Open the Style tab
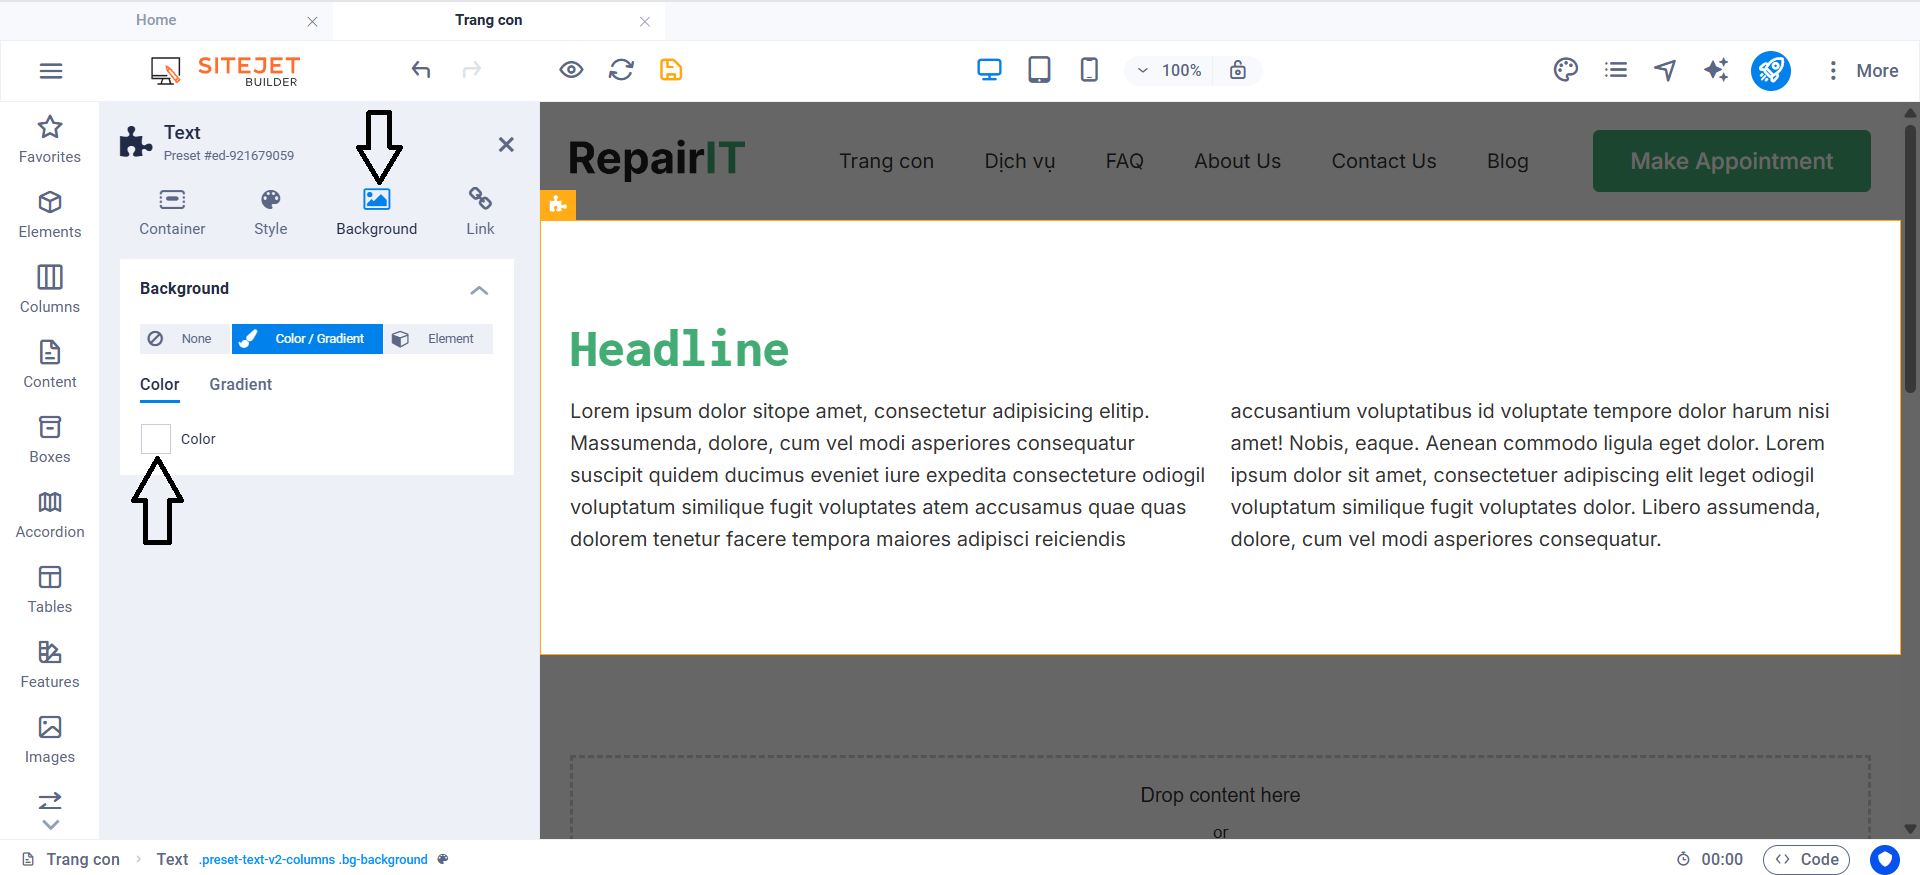The width and height of the screenshot is (1920, 875). click(270, 212)
